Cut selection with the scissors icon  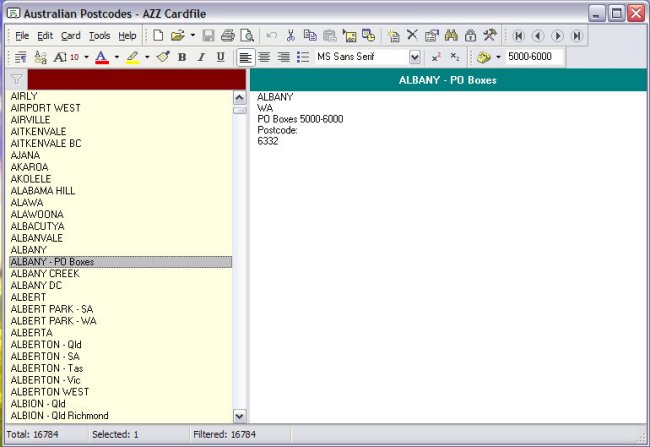(x=291, y=36)
